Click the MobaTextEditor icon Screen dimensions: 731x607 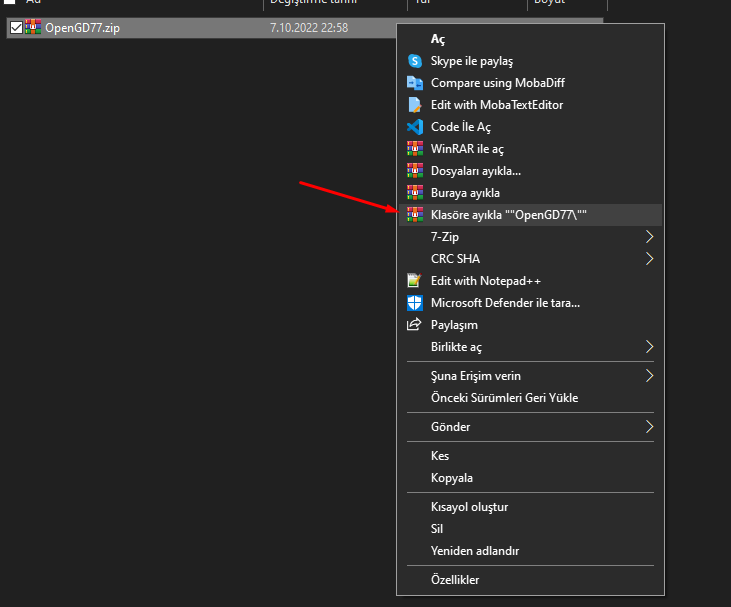[415, 105]
